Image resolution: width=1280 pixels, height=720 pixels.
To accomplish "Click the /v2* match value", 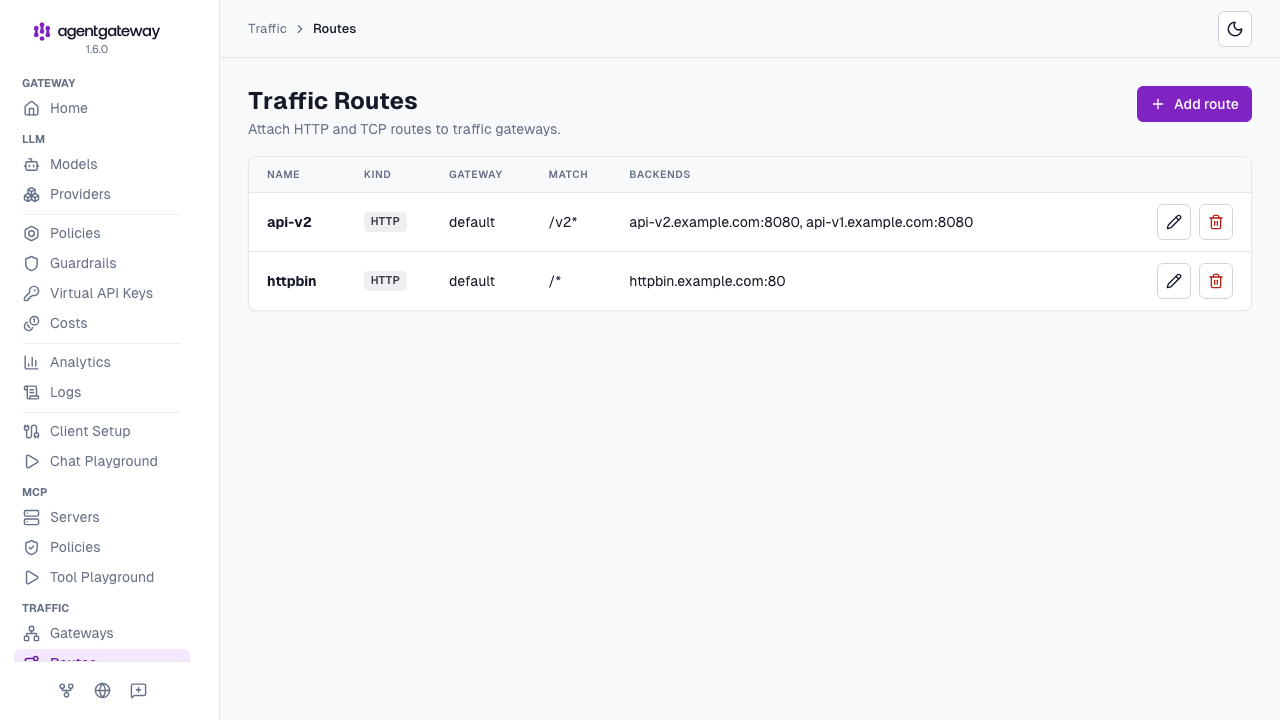I will (x=563, y=222).
